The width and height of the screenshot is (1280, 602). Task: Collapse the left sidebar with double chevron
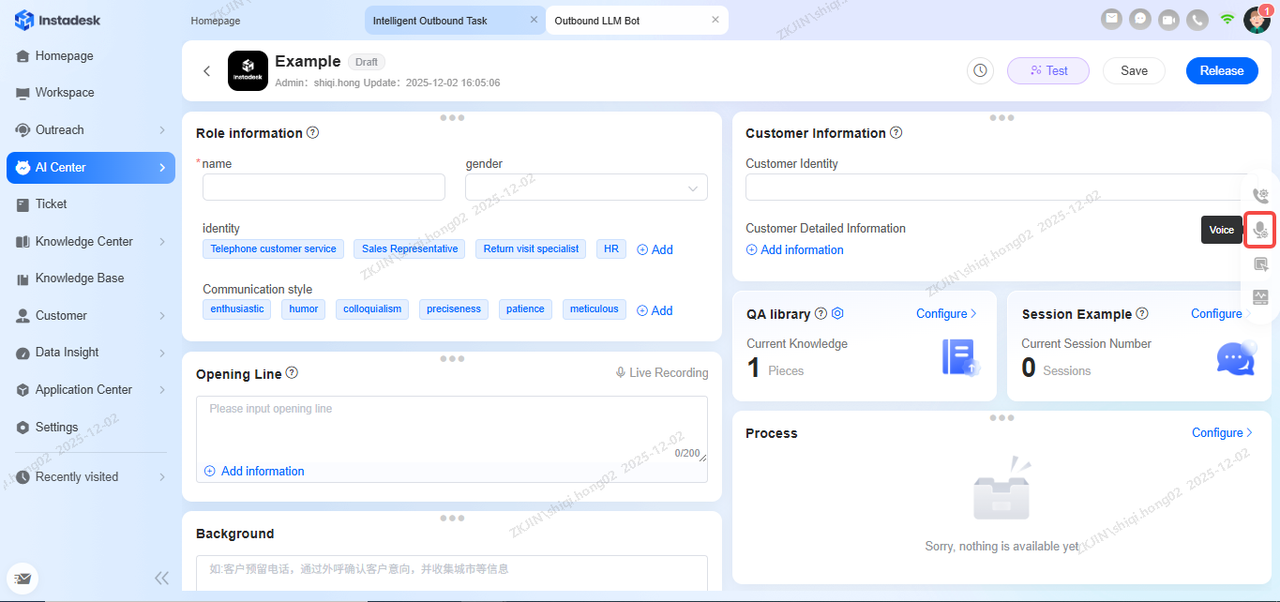pos(161,578)
